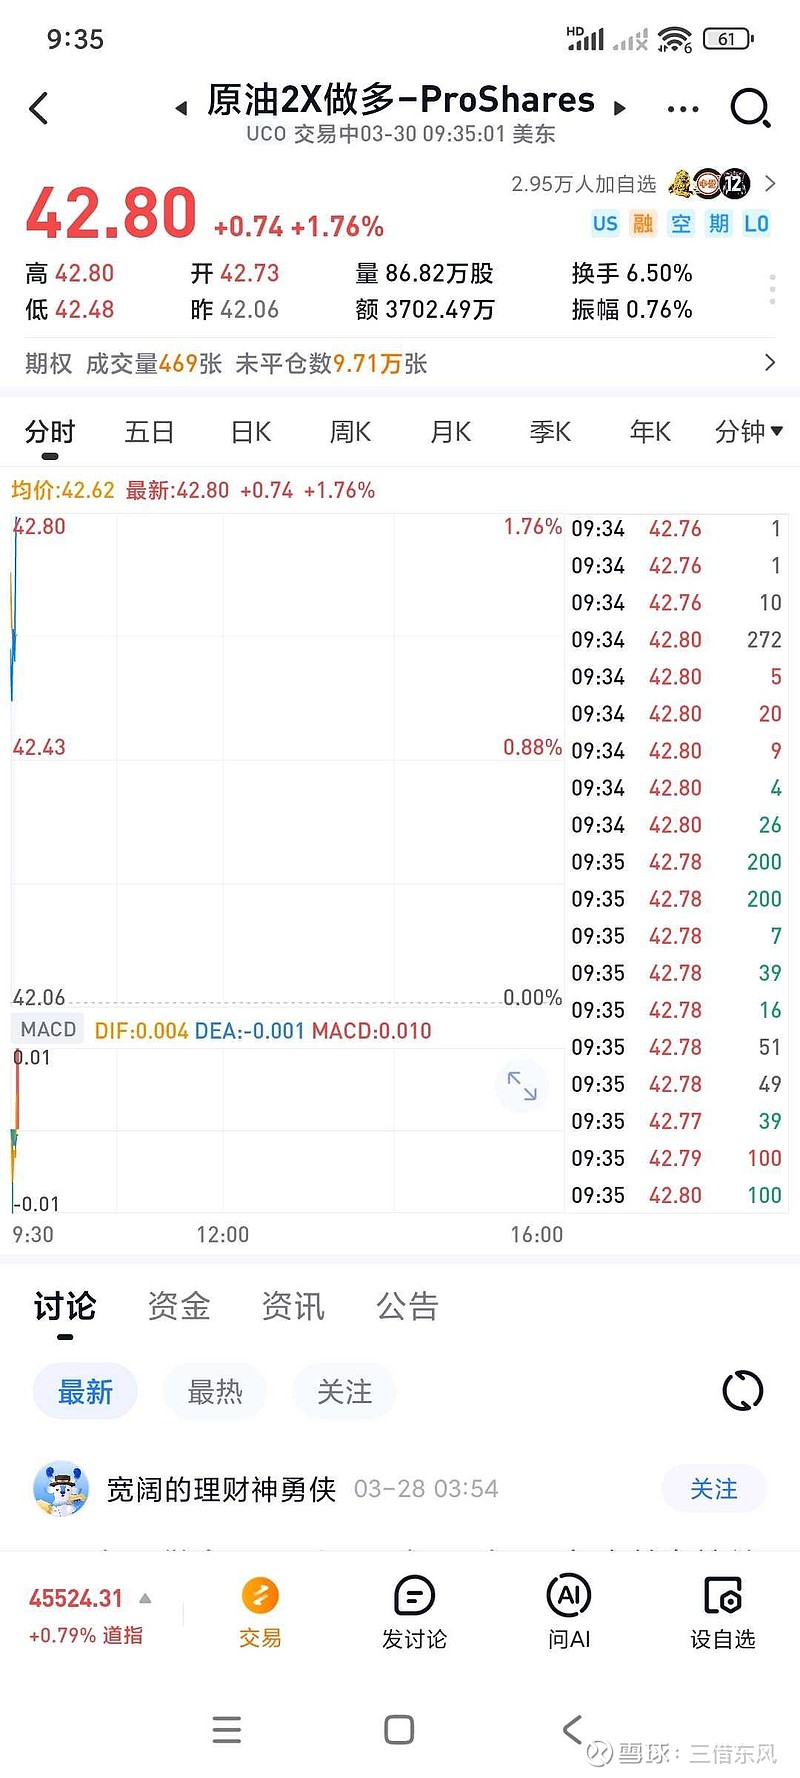Image resolution: width=800 pixels, height=1778 pixels.
Task: Open 宽阔的理财神勇侠 avatar
Action: 61,1488
